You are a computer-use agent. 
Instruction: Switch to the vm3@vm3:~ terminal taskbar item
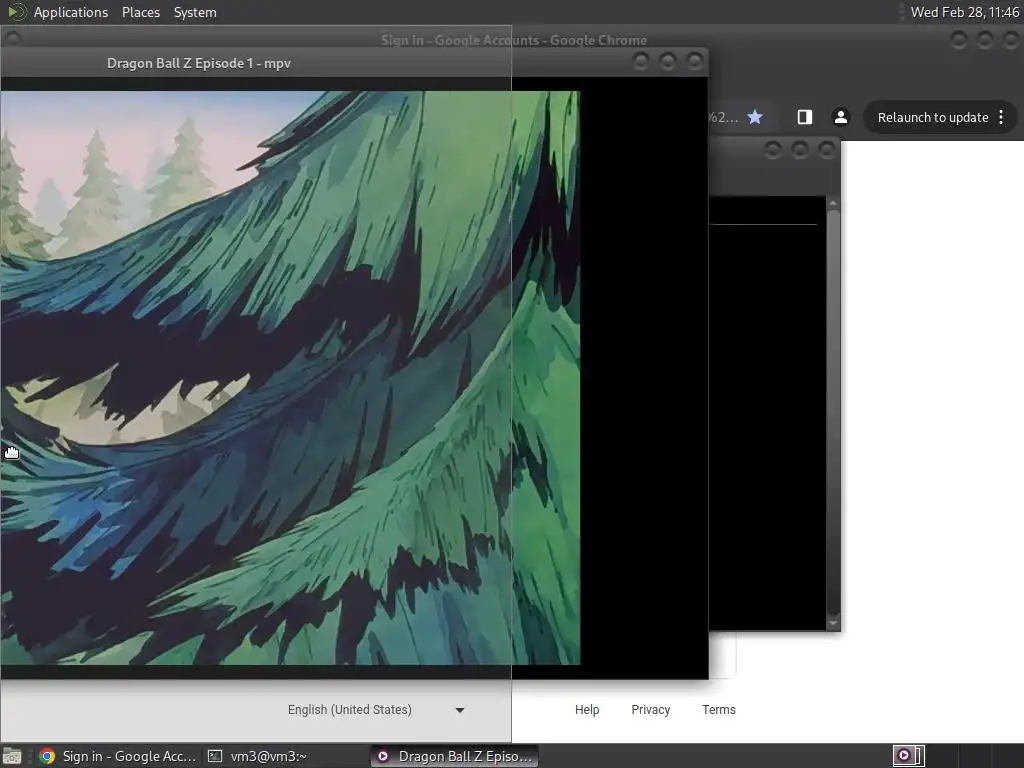click(257, 756)
